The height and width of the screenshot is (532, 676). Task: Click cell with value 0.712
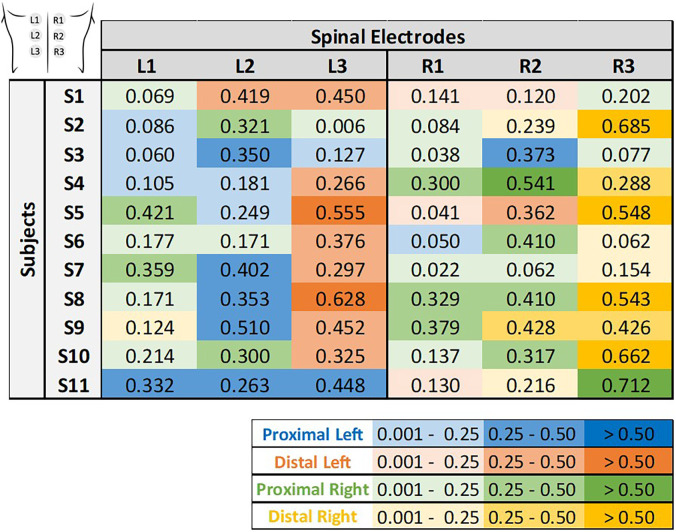click(x=625, y=384)
